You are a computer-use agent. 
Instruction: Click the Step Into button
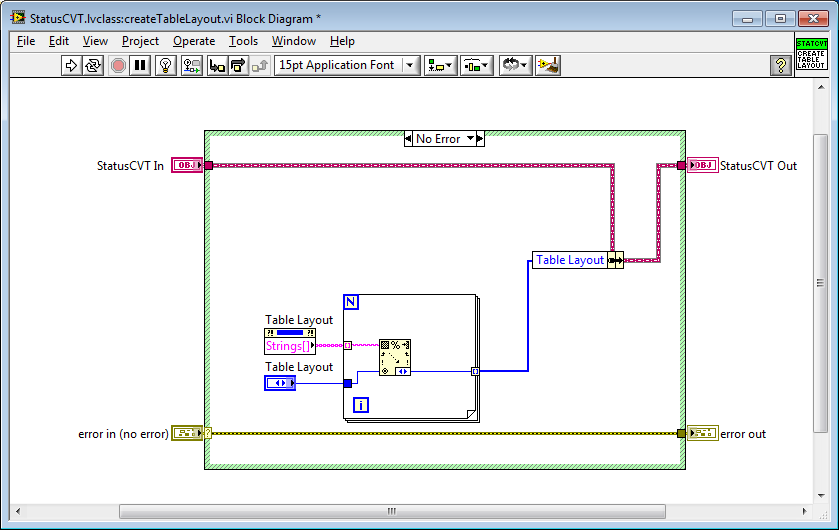(217, 65)
